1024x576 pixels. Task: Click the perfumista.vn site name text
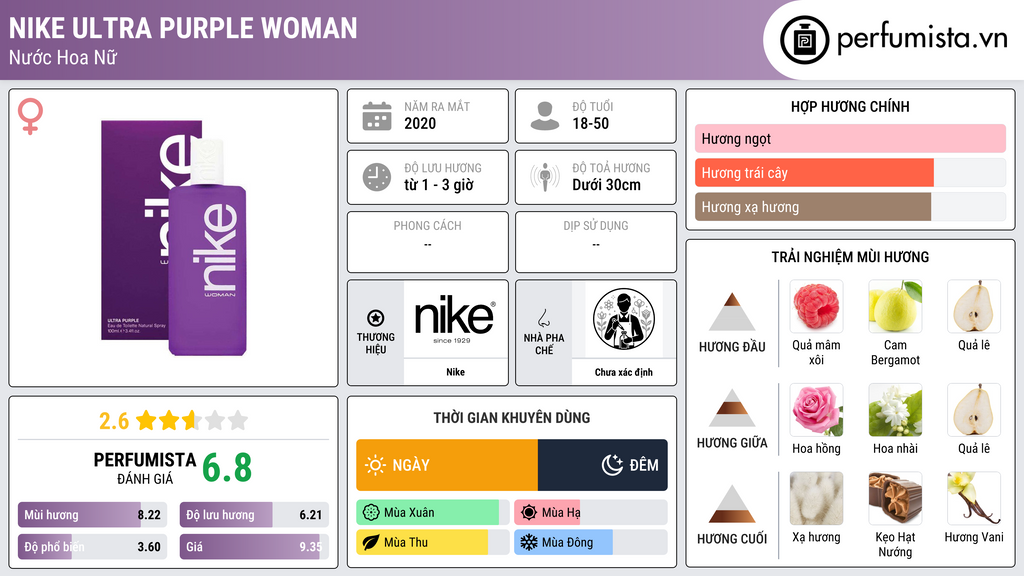point(922,39)
